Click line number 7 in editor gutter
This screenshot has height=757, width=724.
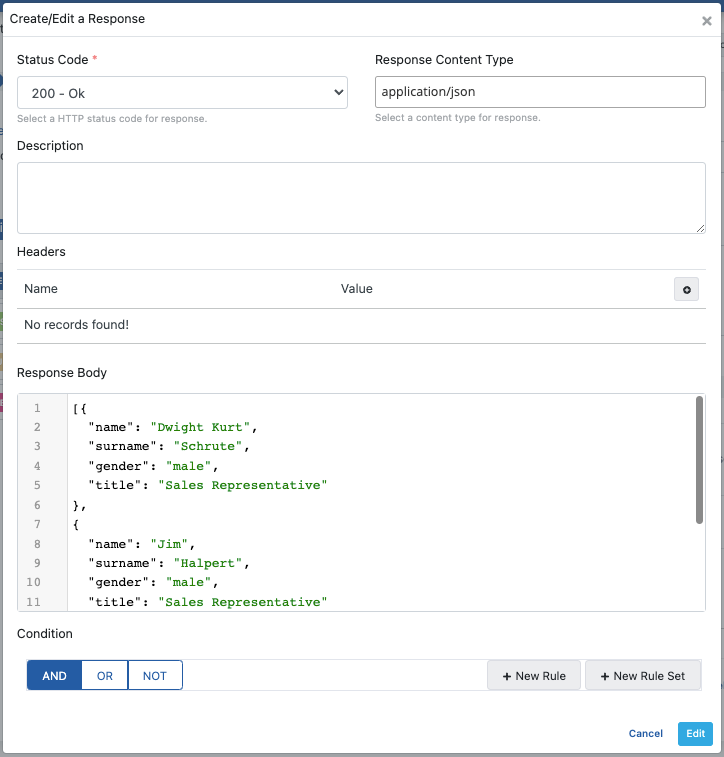tap(37, 525)
